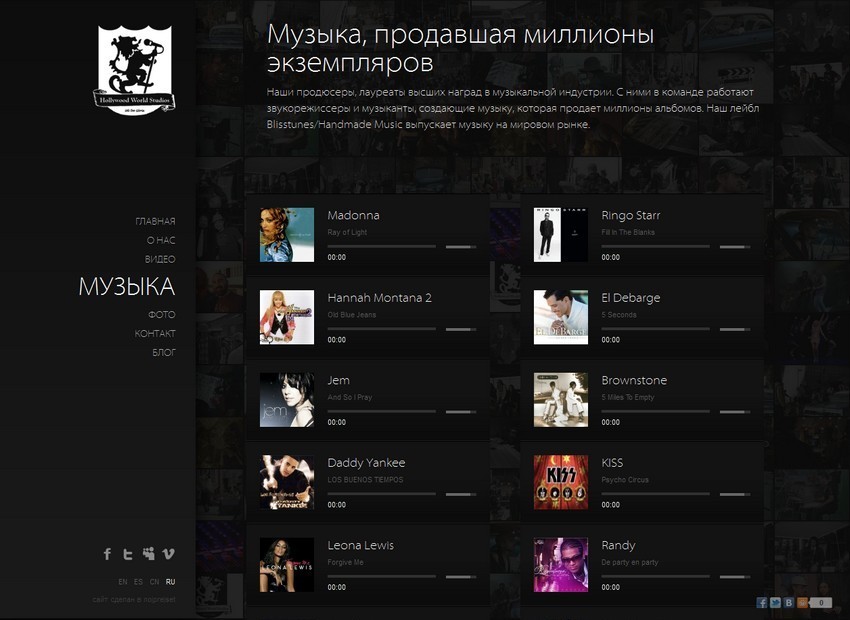The height and width of the screenshot is (620, 850).
Task: Go to the ГЛАВНАЯ menu item
Action: coord(155,221)
